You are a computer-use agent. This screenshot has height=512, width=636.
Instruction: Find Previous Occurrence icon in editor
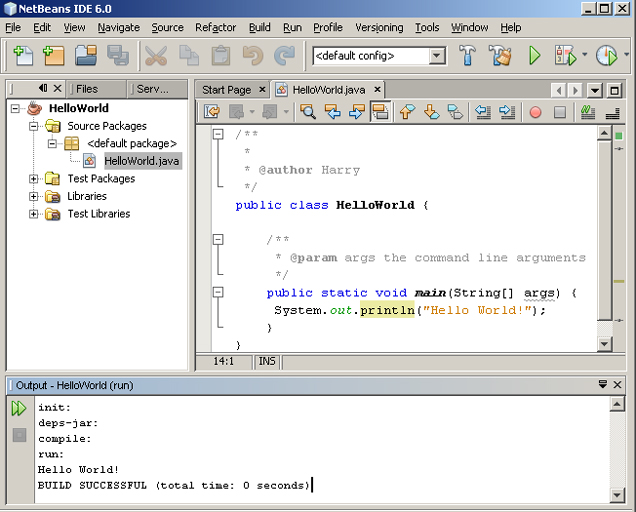pos(333,112)
